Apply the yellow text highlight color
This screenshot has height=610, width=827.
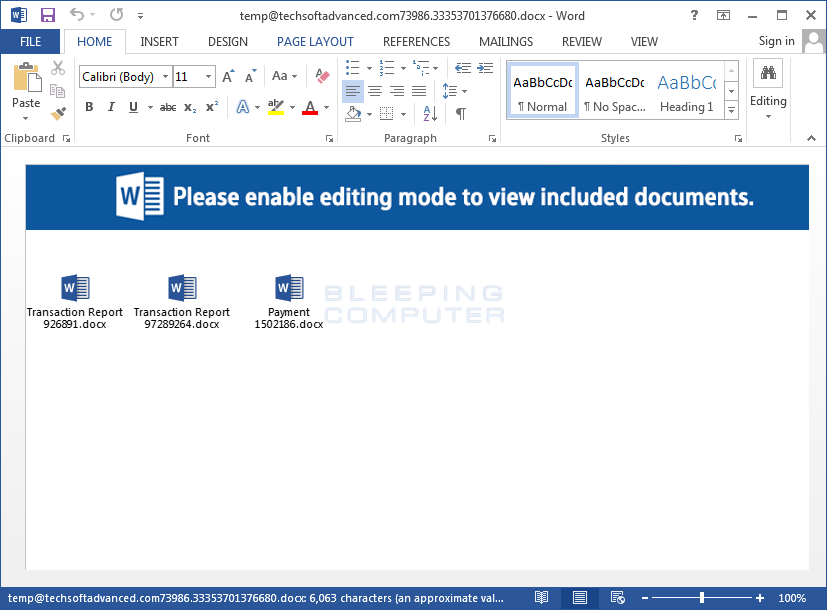tap(275, 107)
